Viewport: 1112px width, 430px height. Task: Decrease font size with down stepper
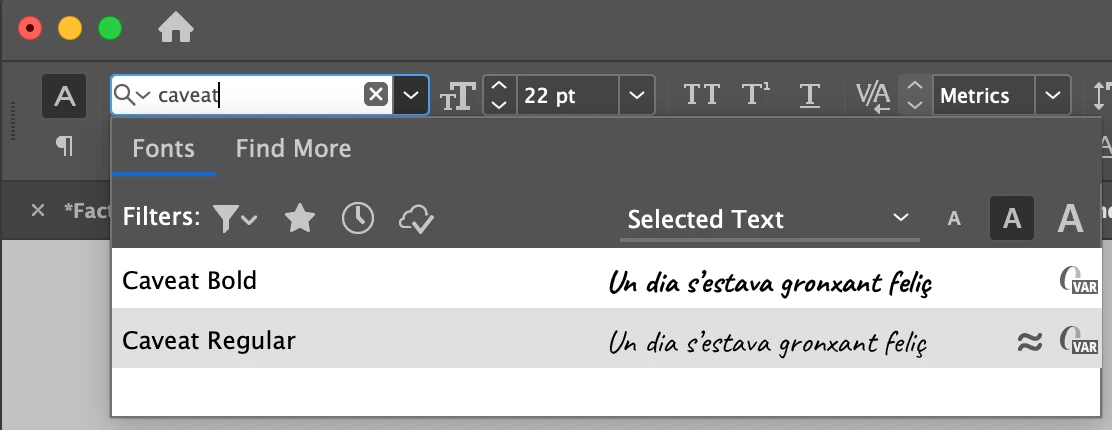tap(500, 104)
